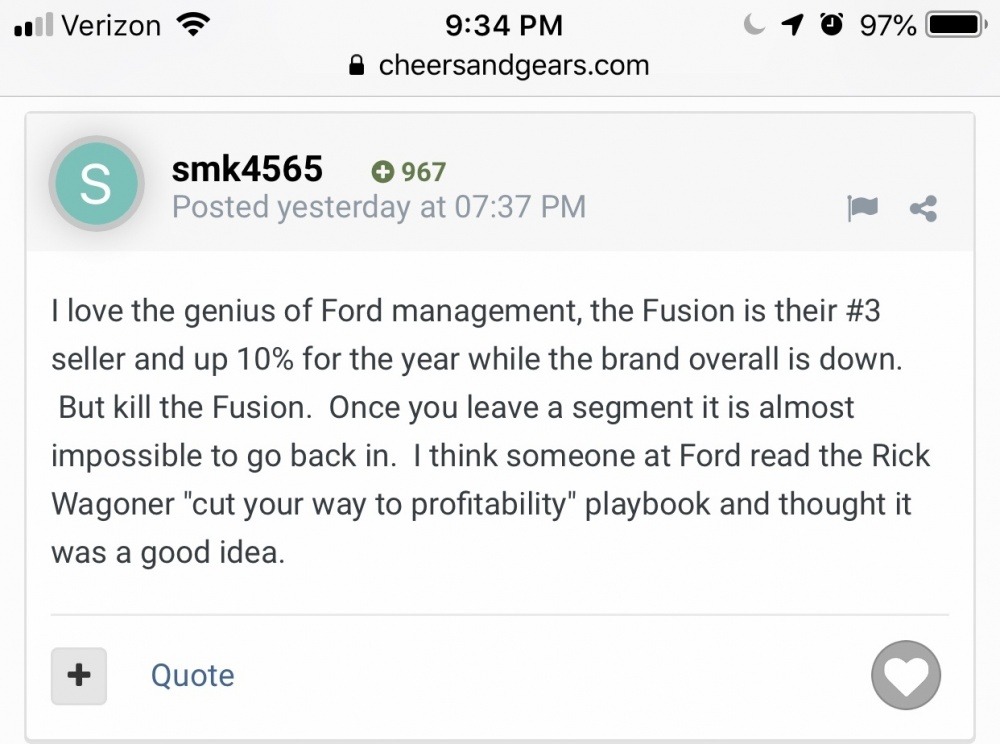Tap the cellular signal bars icon
Screen dimensions: 1000x744
pyautogui.click(x=33, y=27)
